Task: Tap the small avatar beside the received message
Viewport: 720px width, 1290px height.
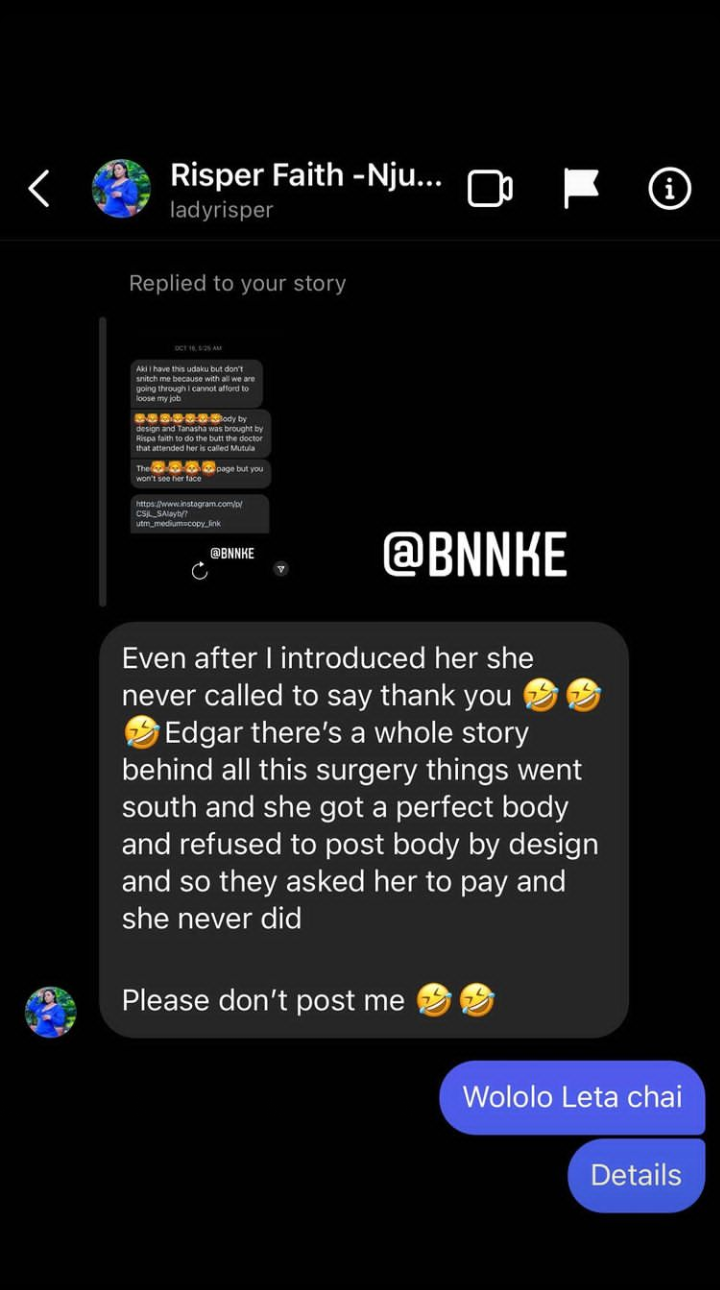Action: (x=51, y=1012)
